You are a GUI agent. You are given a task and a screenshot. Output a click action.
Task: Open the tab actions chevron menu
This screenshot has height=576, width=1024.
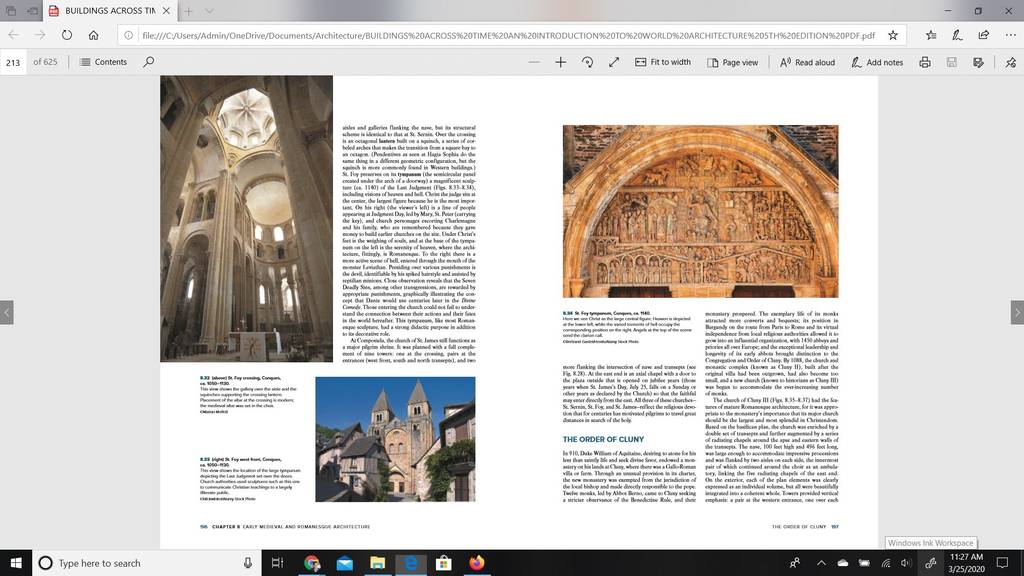tap(209, 11)
